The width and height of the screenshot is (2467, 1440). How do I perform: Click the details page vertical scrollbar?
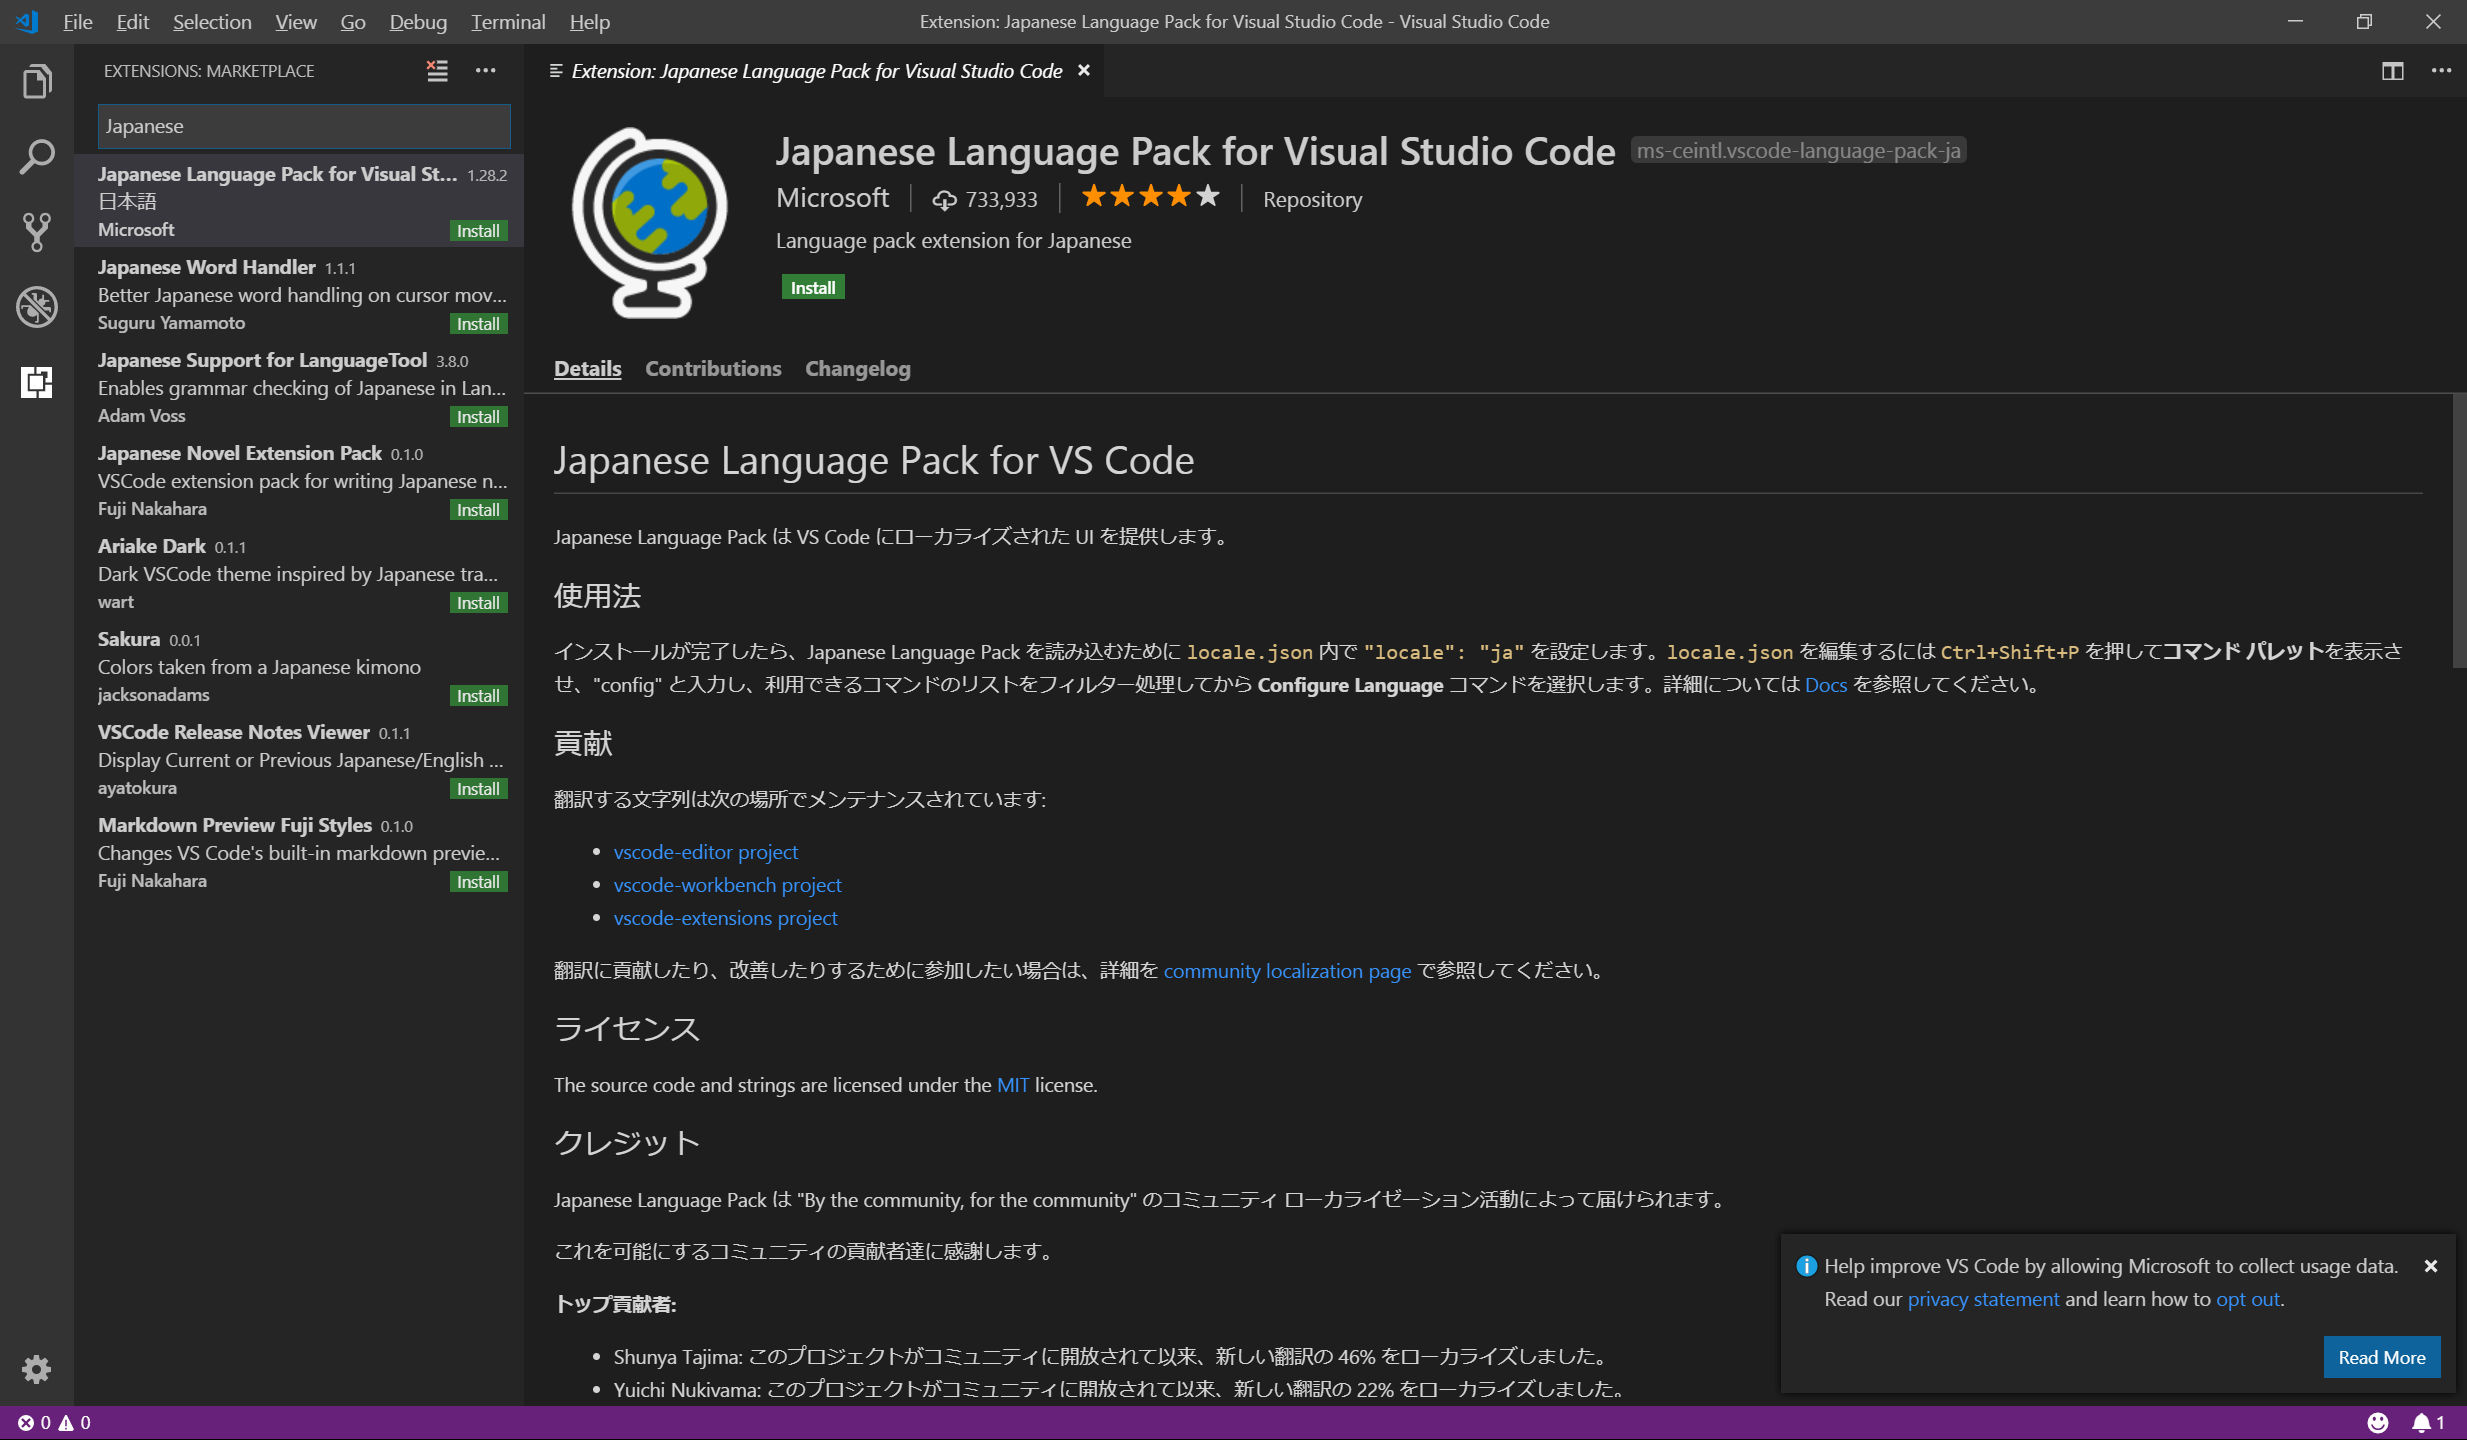pyautogui.click(x=2459, y=530)
